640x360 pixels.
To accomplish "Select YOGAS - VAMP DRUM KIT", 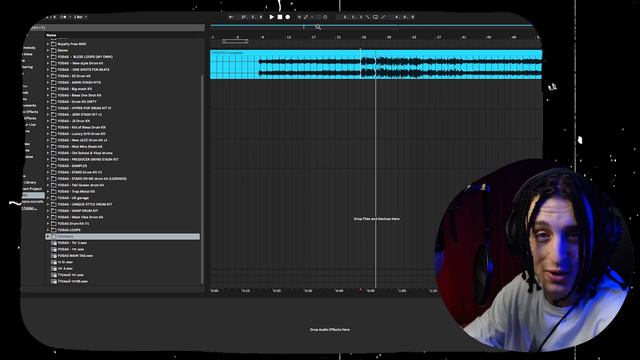I will [x=78, y=211].
